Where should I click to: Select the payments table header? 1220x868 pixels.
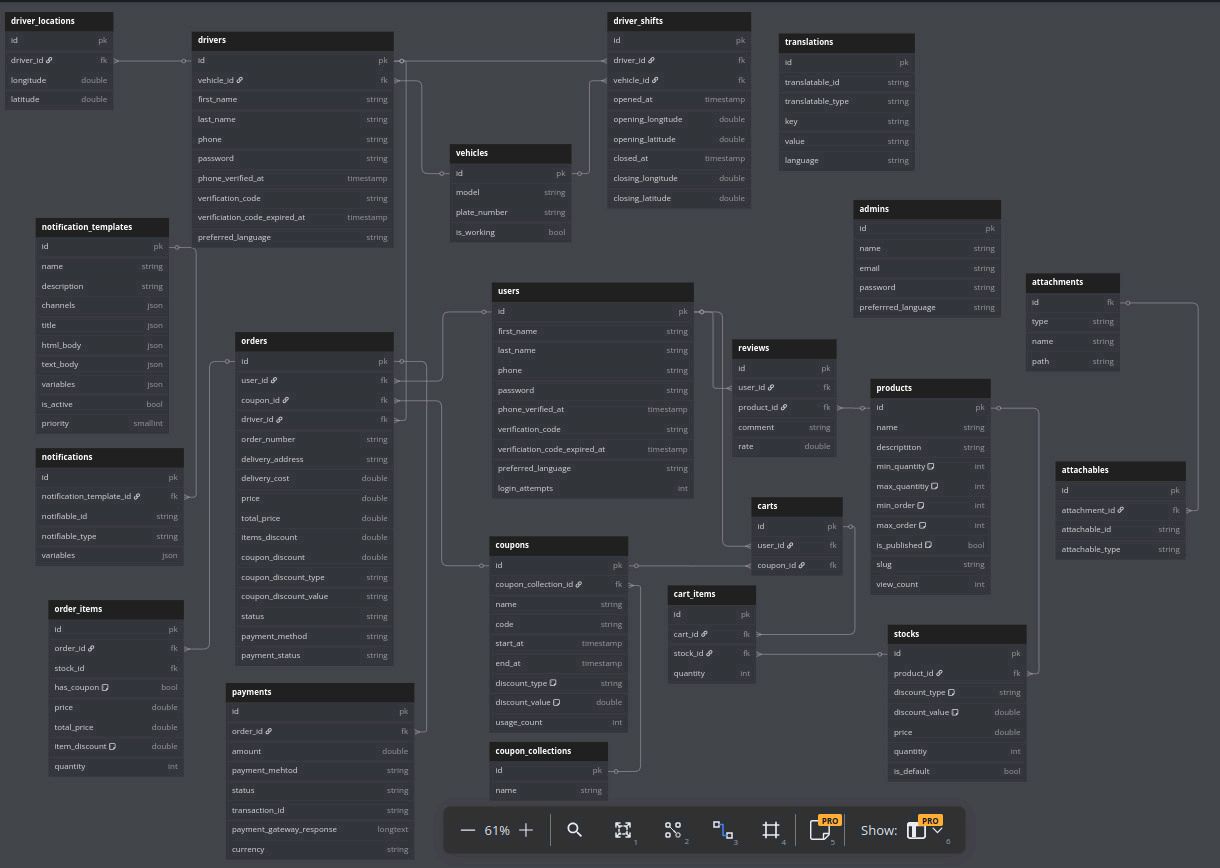(x=320, y=692)
